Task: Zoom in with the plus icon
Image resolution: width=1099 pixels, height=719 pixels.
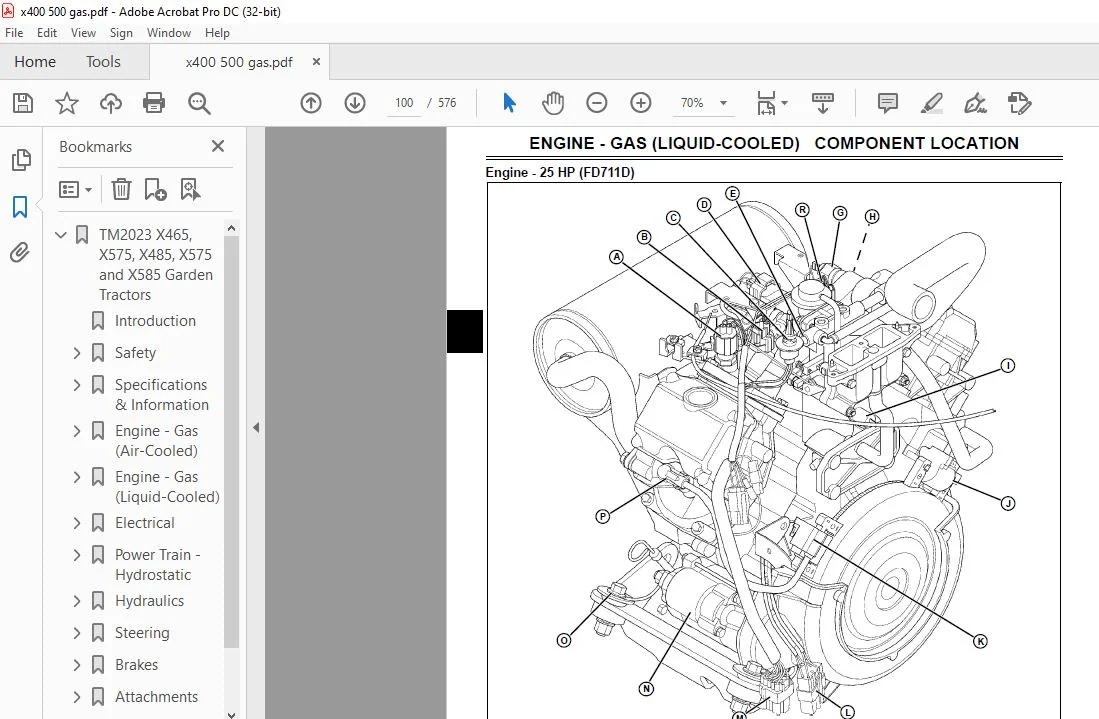Action: click(x=641, y=103)
